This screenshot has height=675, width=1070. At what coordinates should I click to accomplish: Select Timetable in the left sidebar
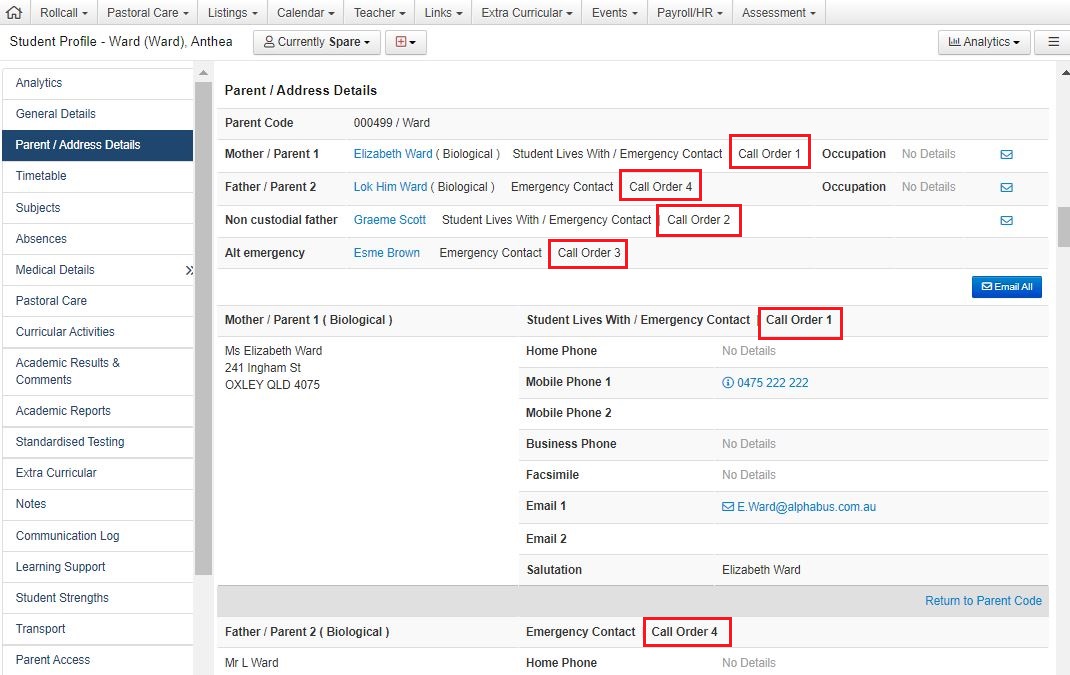point(41,176)
